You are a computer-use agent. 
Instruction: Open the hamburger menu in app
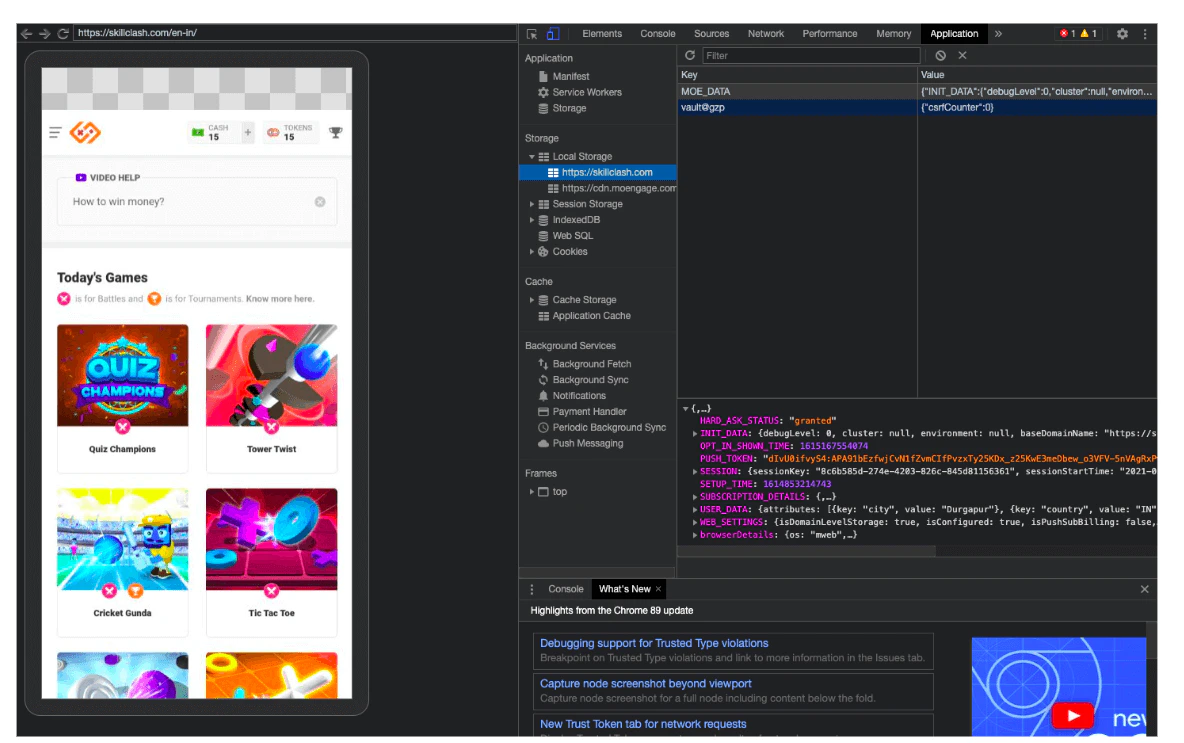coord(55,132)
